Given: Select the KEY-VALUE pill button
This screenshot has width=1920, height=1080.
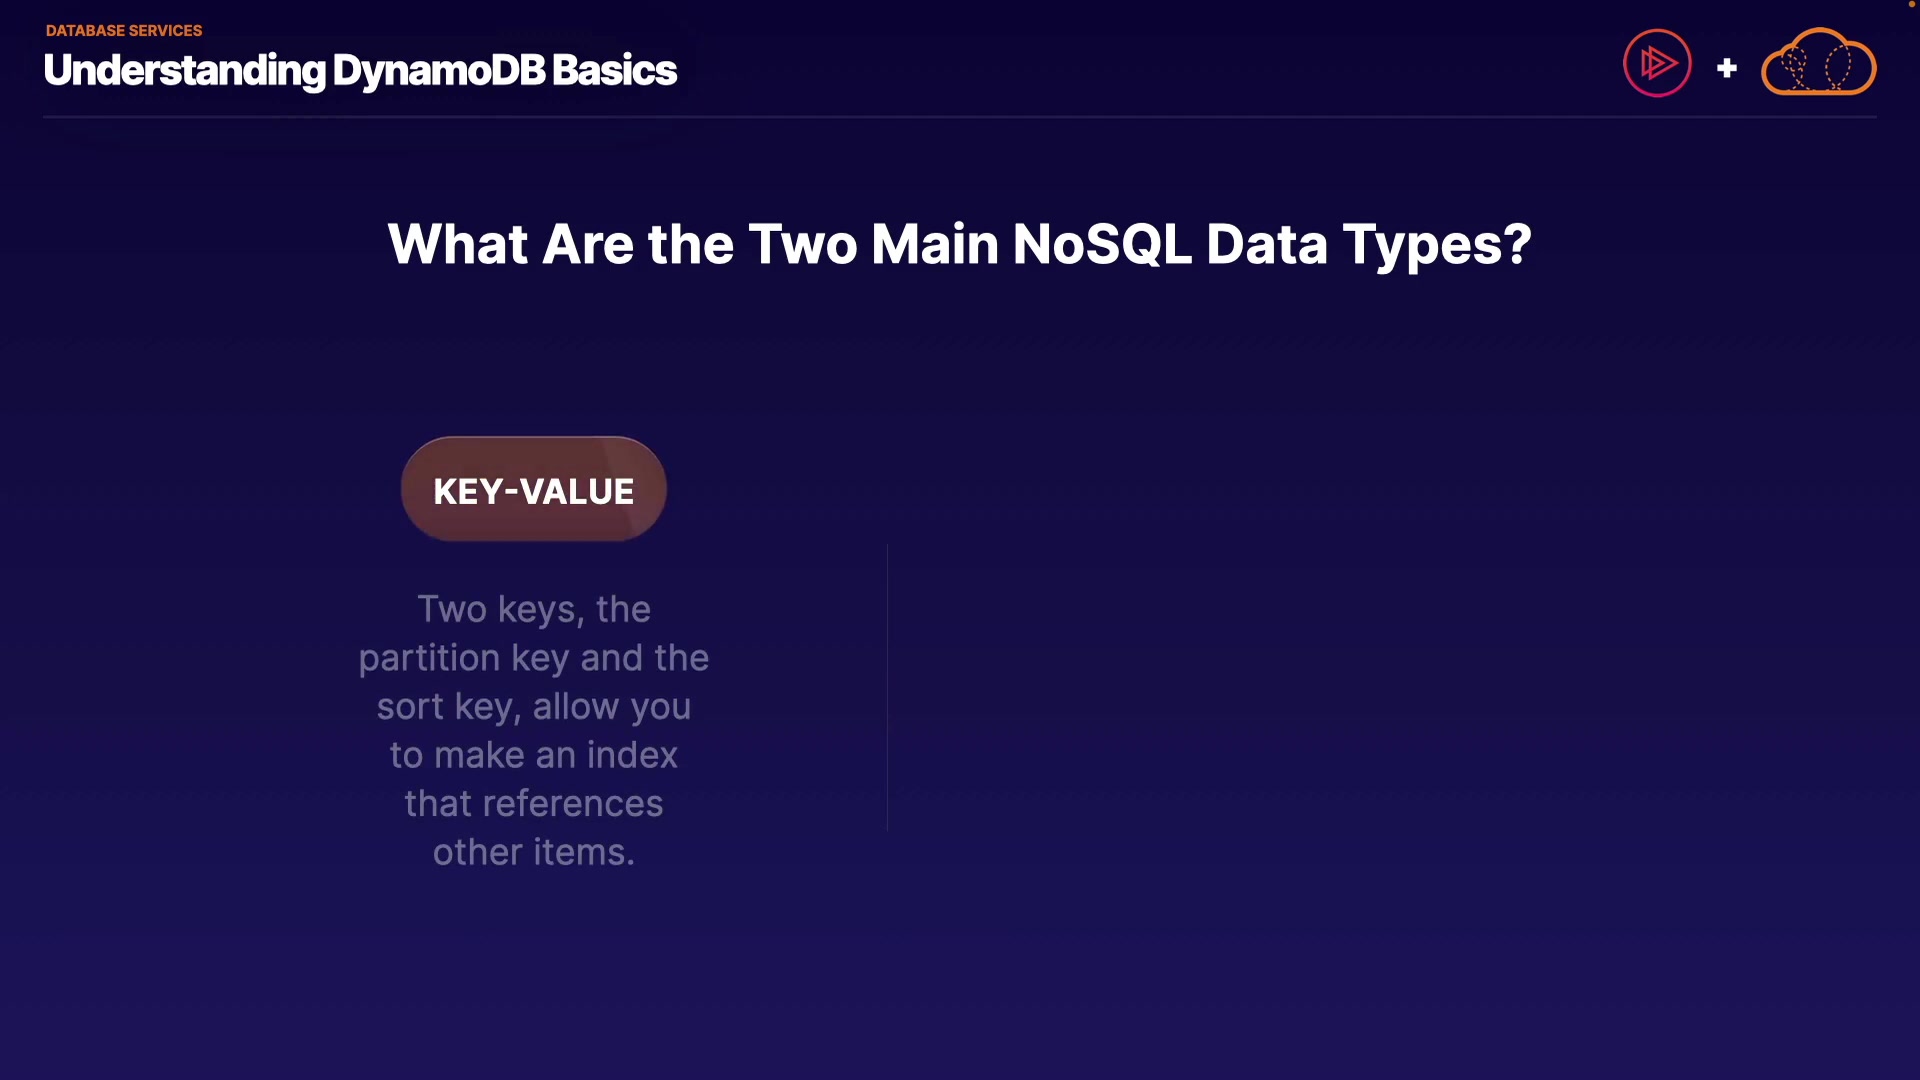Looking at the screenshot, I should point(533,490).
